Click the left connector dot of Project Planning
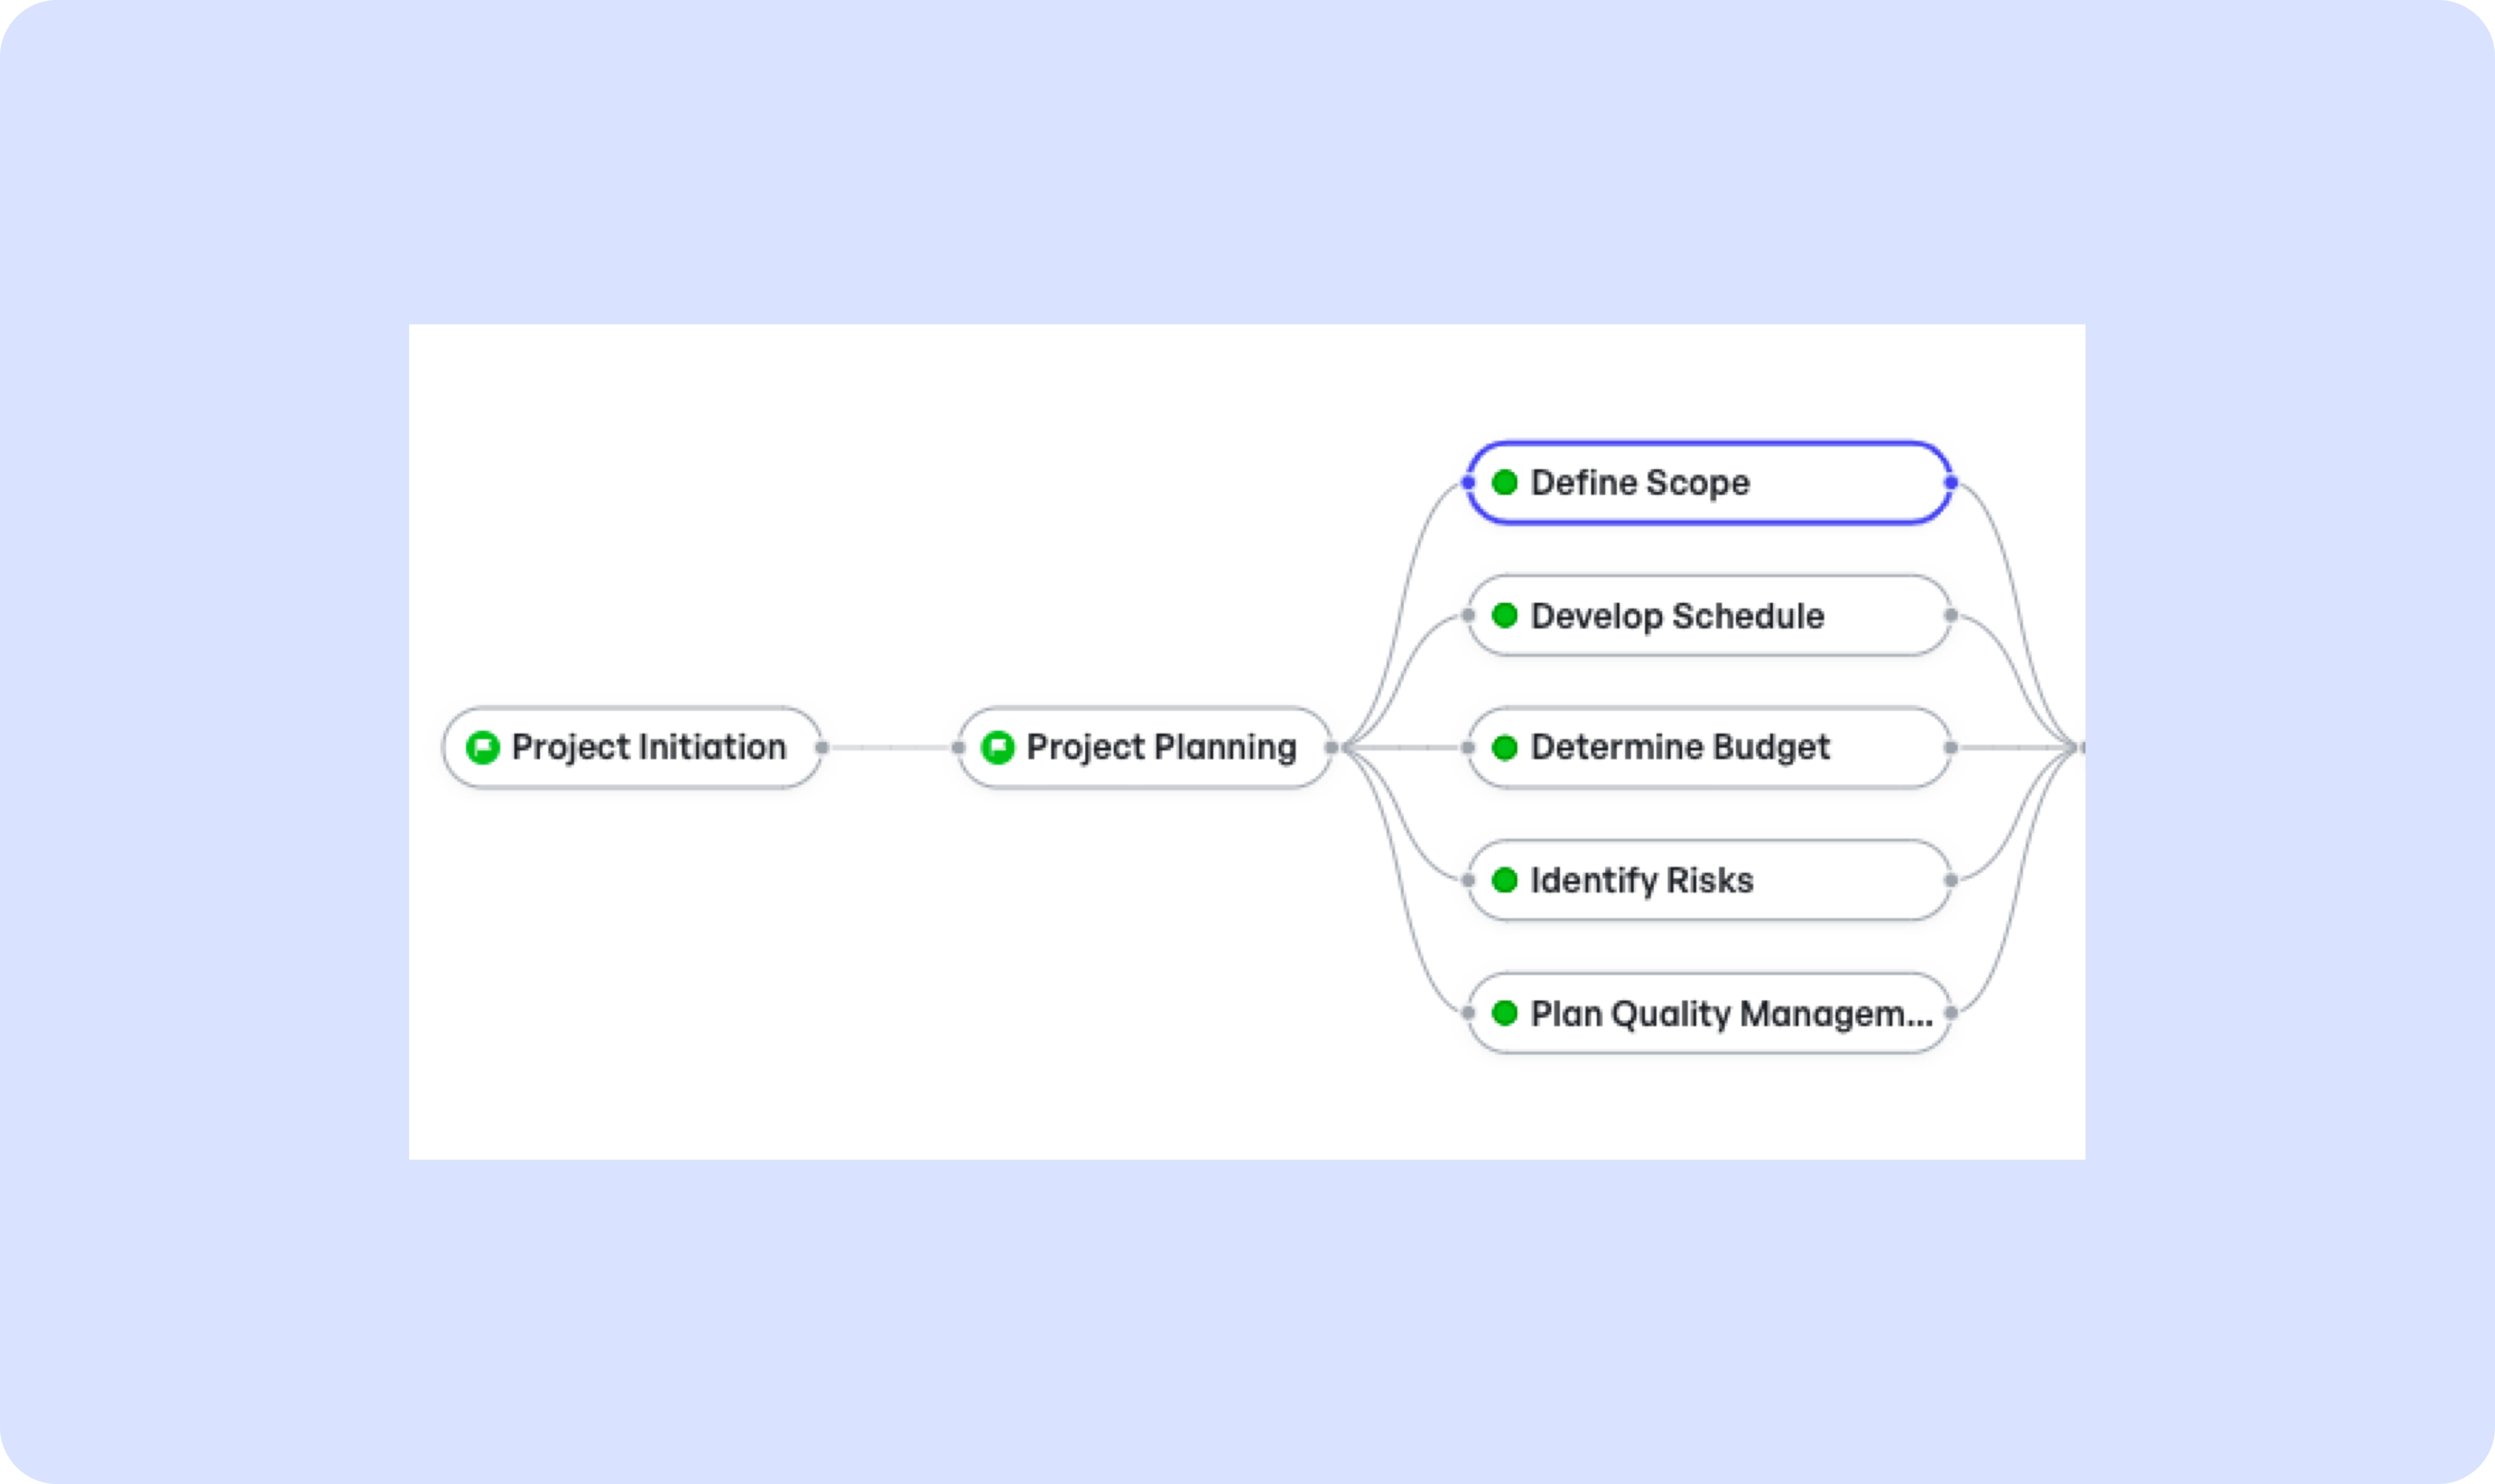The width and height of the screenshot is (2495, 1484). tap(958, 747)
